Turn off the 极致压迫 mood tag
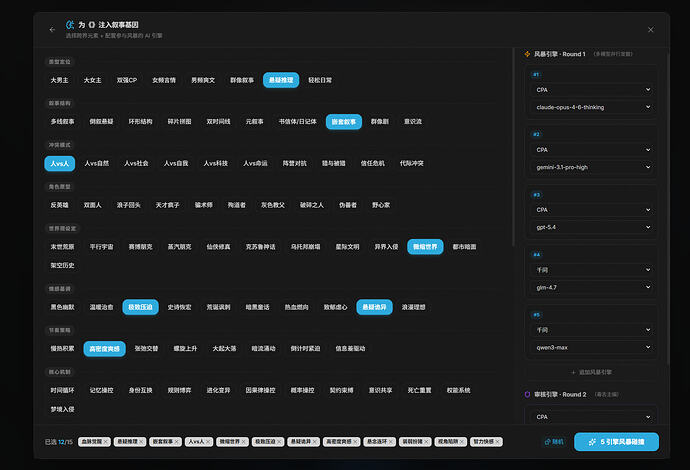 140,307
